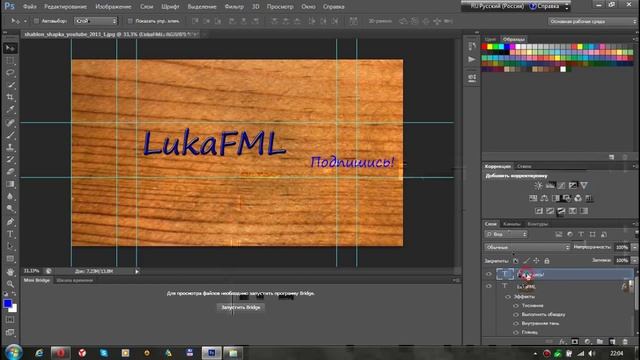
Task: Toggle visibility of Эффекты group
Action: coord(508,297)
